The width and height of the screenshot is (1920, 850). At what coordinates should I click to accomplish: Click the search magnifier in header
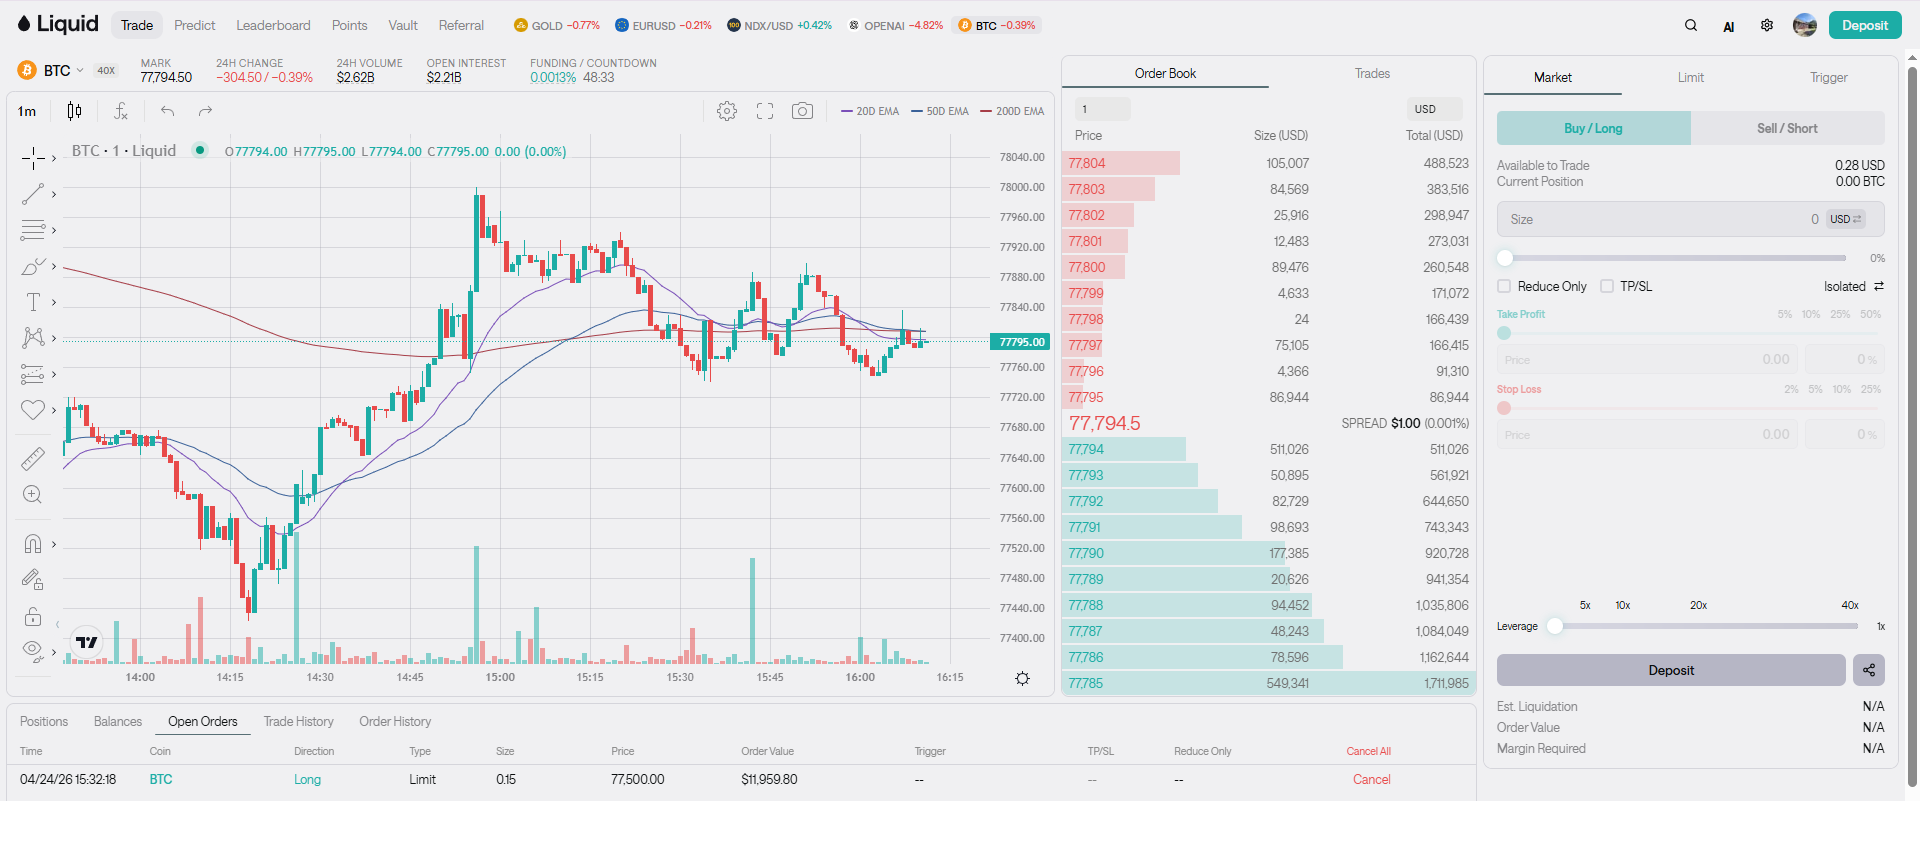(x=1691, y=25)
